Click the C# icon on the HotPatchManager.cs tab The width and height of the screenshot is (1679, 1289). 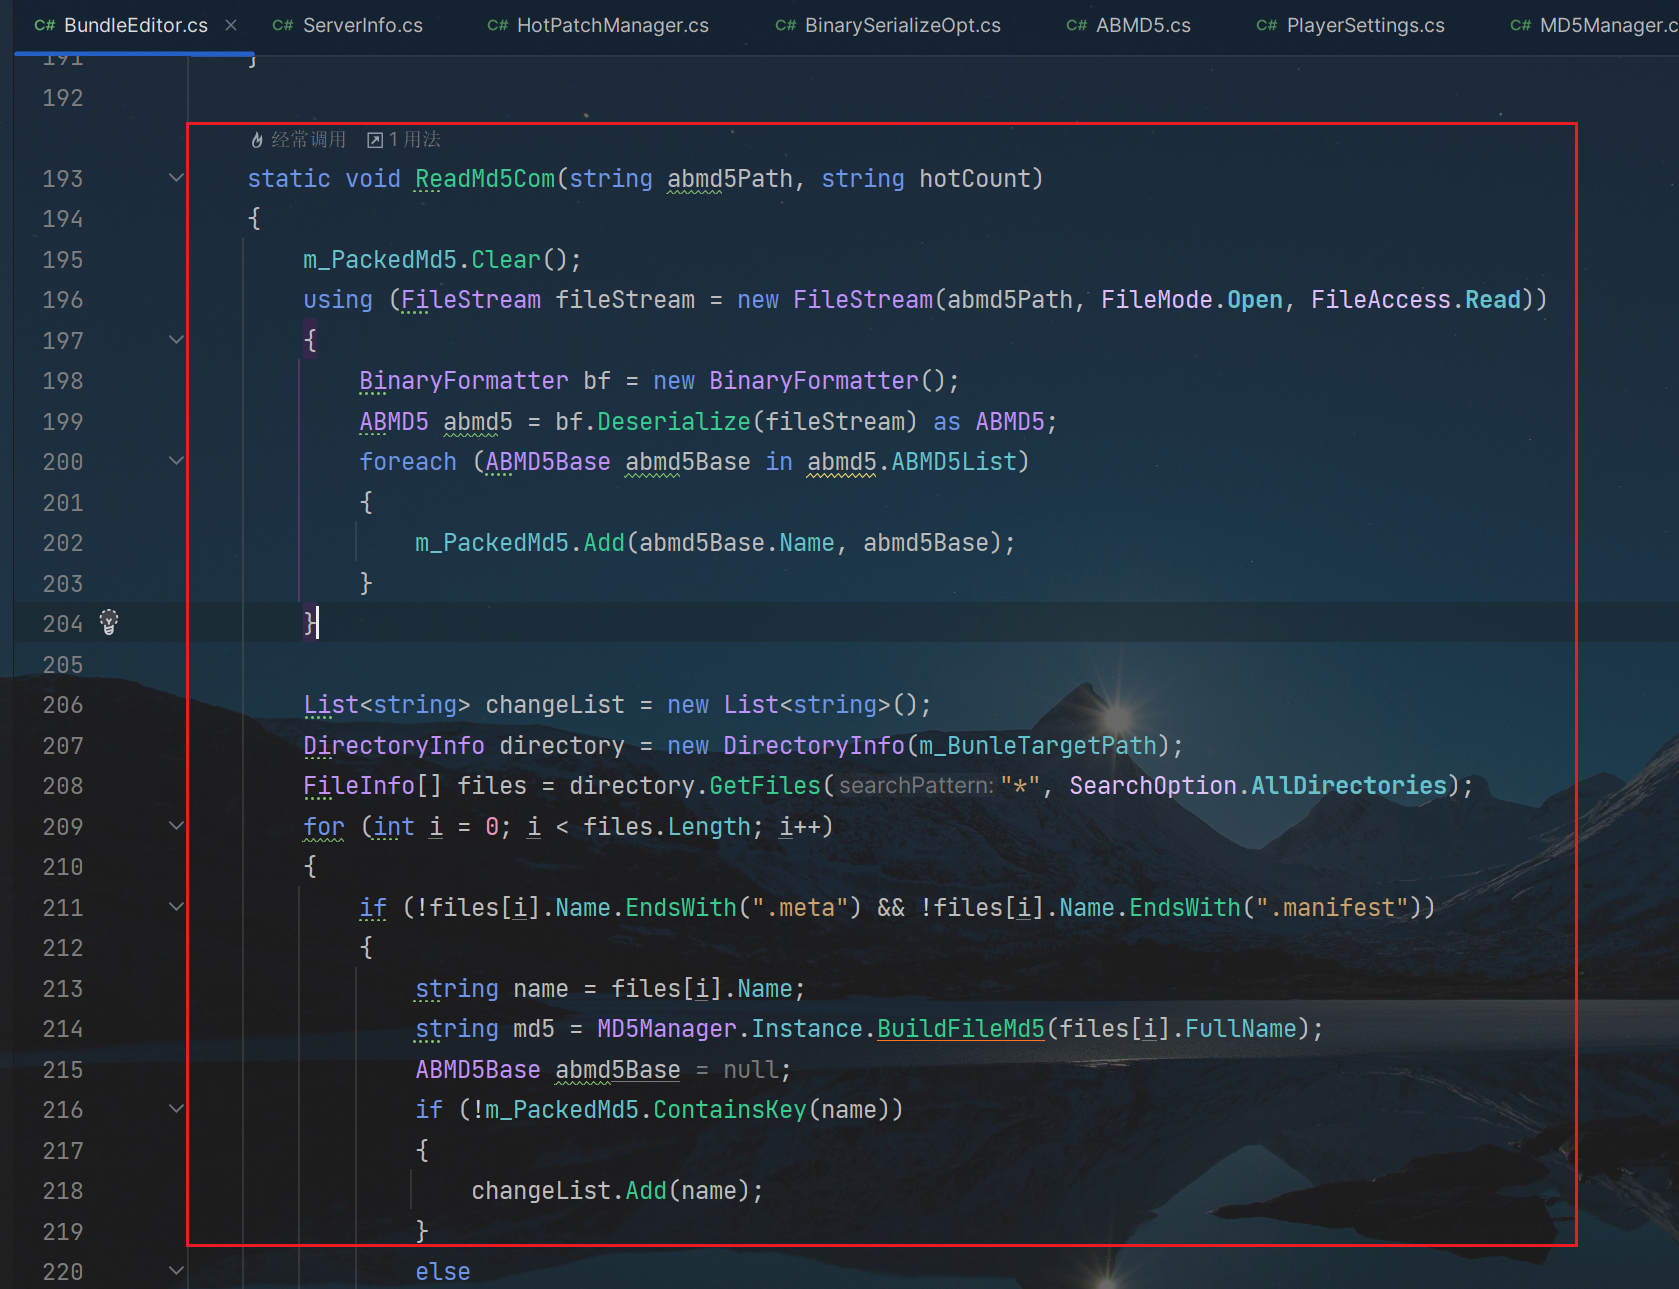497,26
